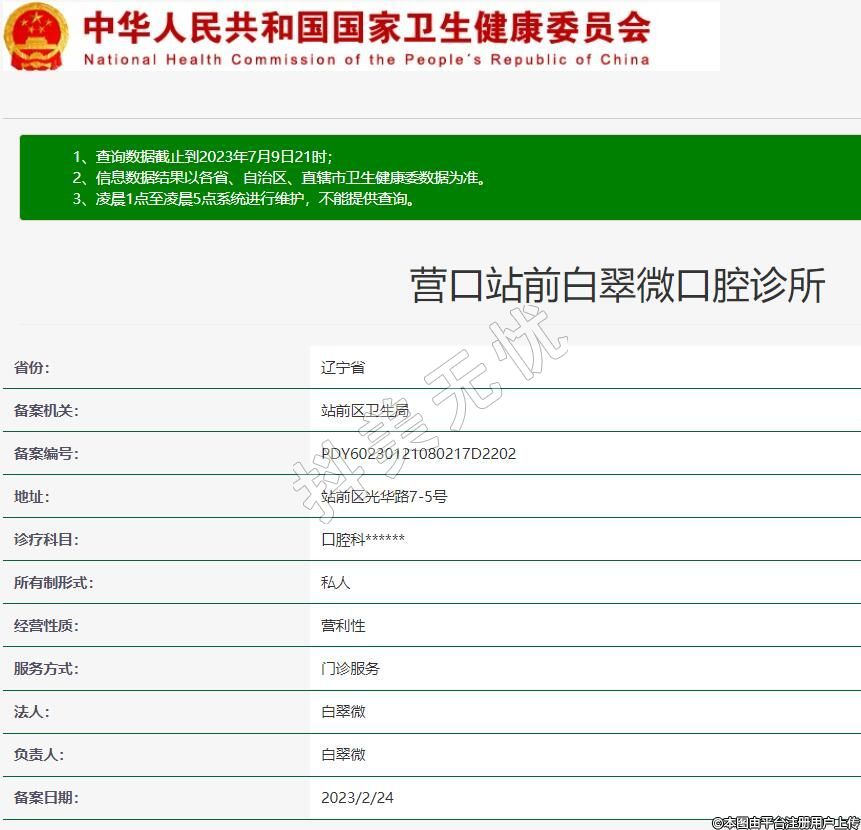Click the third notice about 系统进行维护
The width and height of the screenshot is (861, 830).
coord(244,199)
